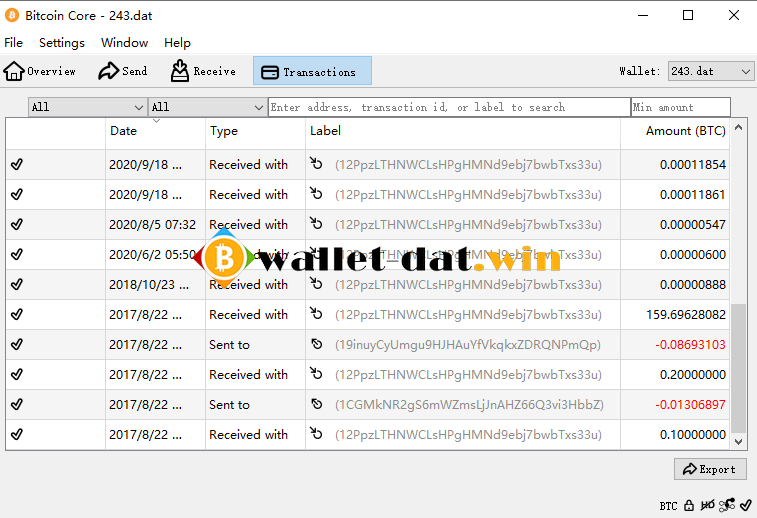Select amount 159.69628082

686,315
